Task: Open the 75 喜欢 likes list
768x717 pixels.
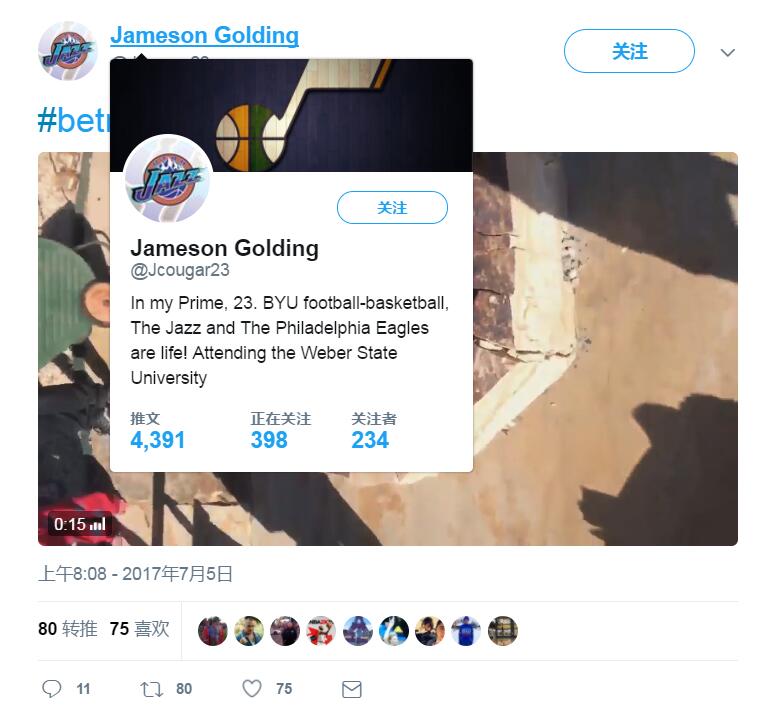Action: [x=140, y=629]
